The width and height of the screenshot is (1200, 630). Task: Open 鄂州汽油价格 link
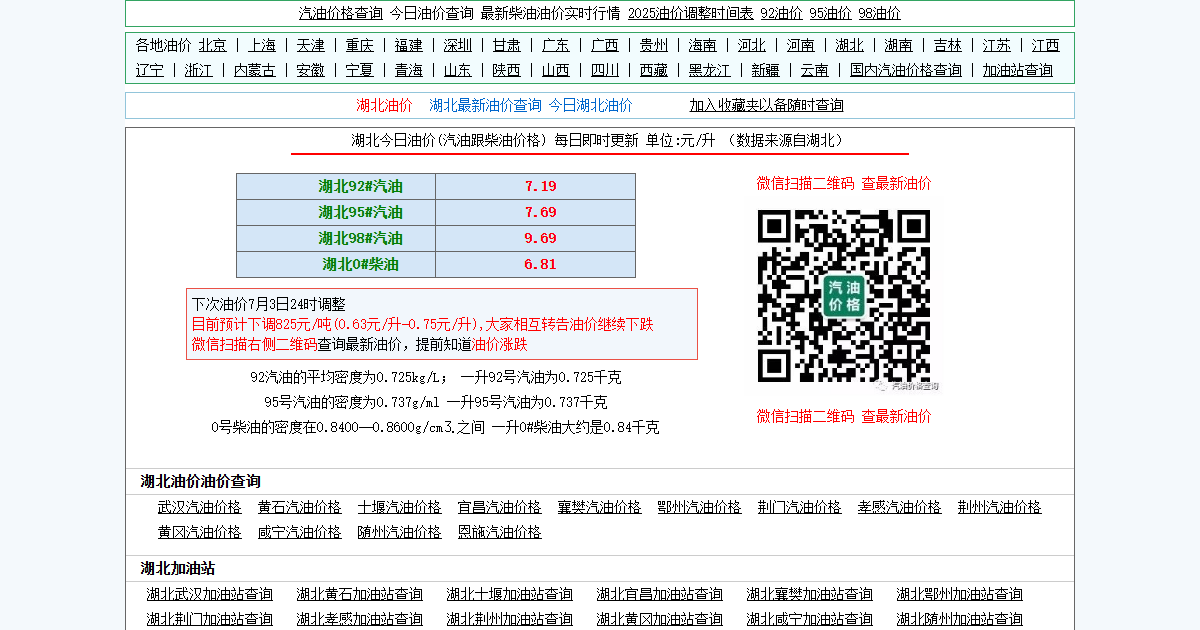pyautogui.click(x=700, y=507)
